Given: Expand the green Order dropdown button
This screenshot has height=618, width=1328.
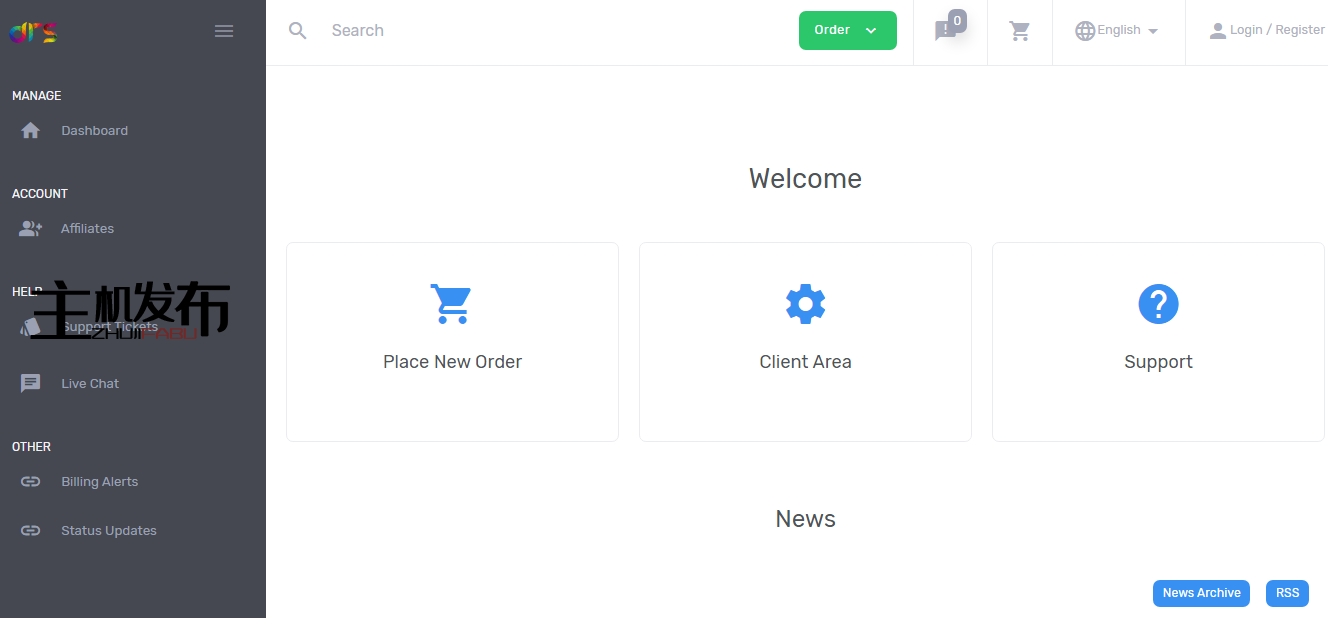Looking at the screenshot, I should [x=848, y=30].
